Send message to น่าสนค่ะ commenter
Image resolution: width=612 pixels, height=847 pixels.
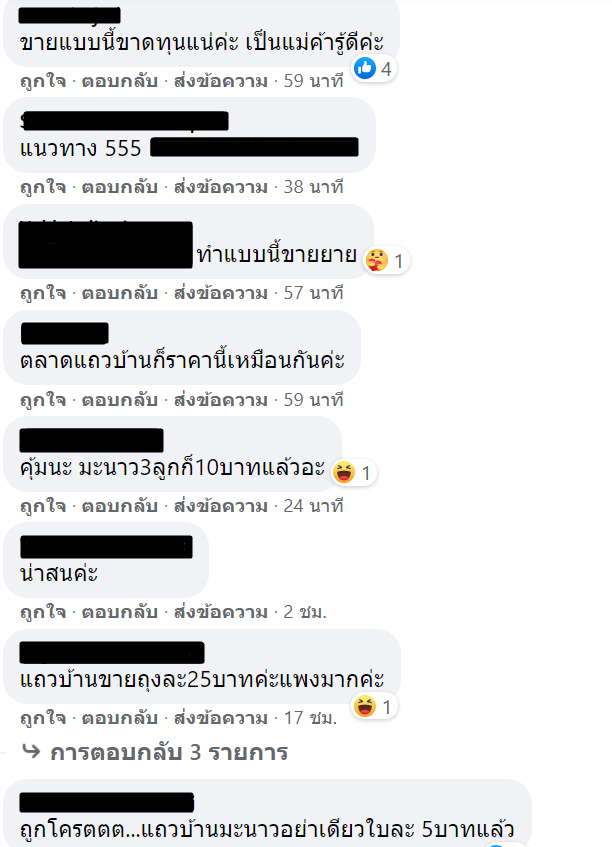click(x=220, y=612)
